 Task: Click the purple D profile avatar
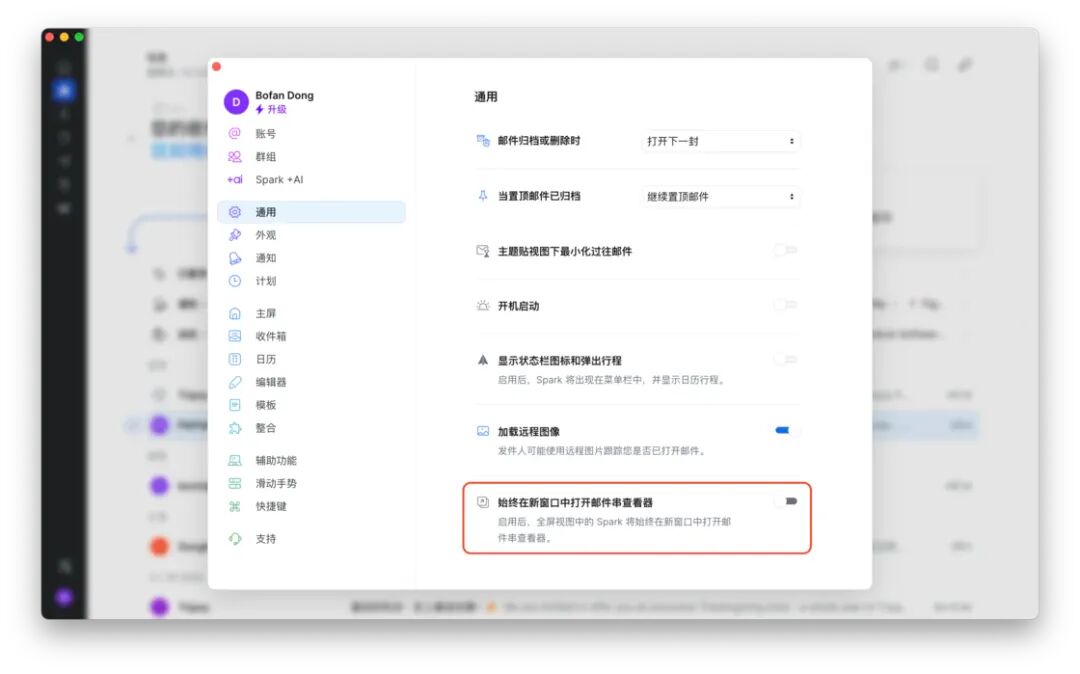236,102
